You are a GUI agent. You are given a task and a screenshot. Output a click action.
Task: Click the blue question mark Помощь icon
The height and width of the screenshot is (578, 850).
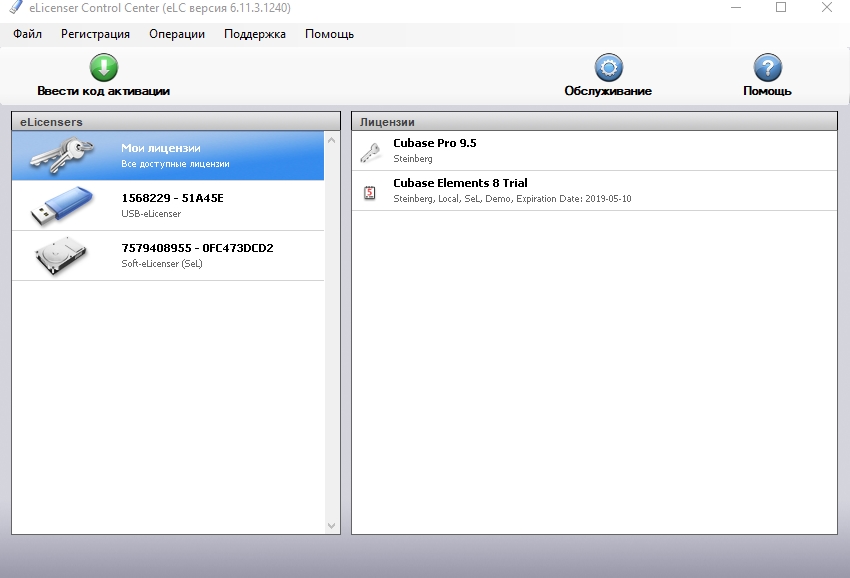(768, 67)
